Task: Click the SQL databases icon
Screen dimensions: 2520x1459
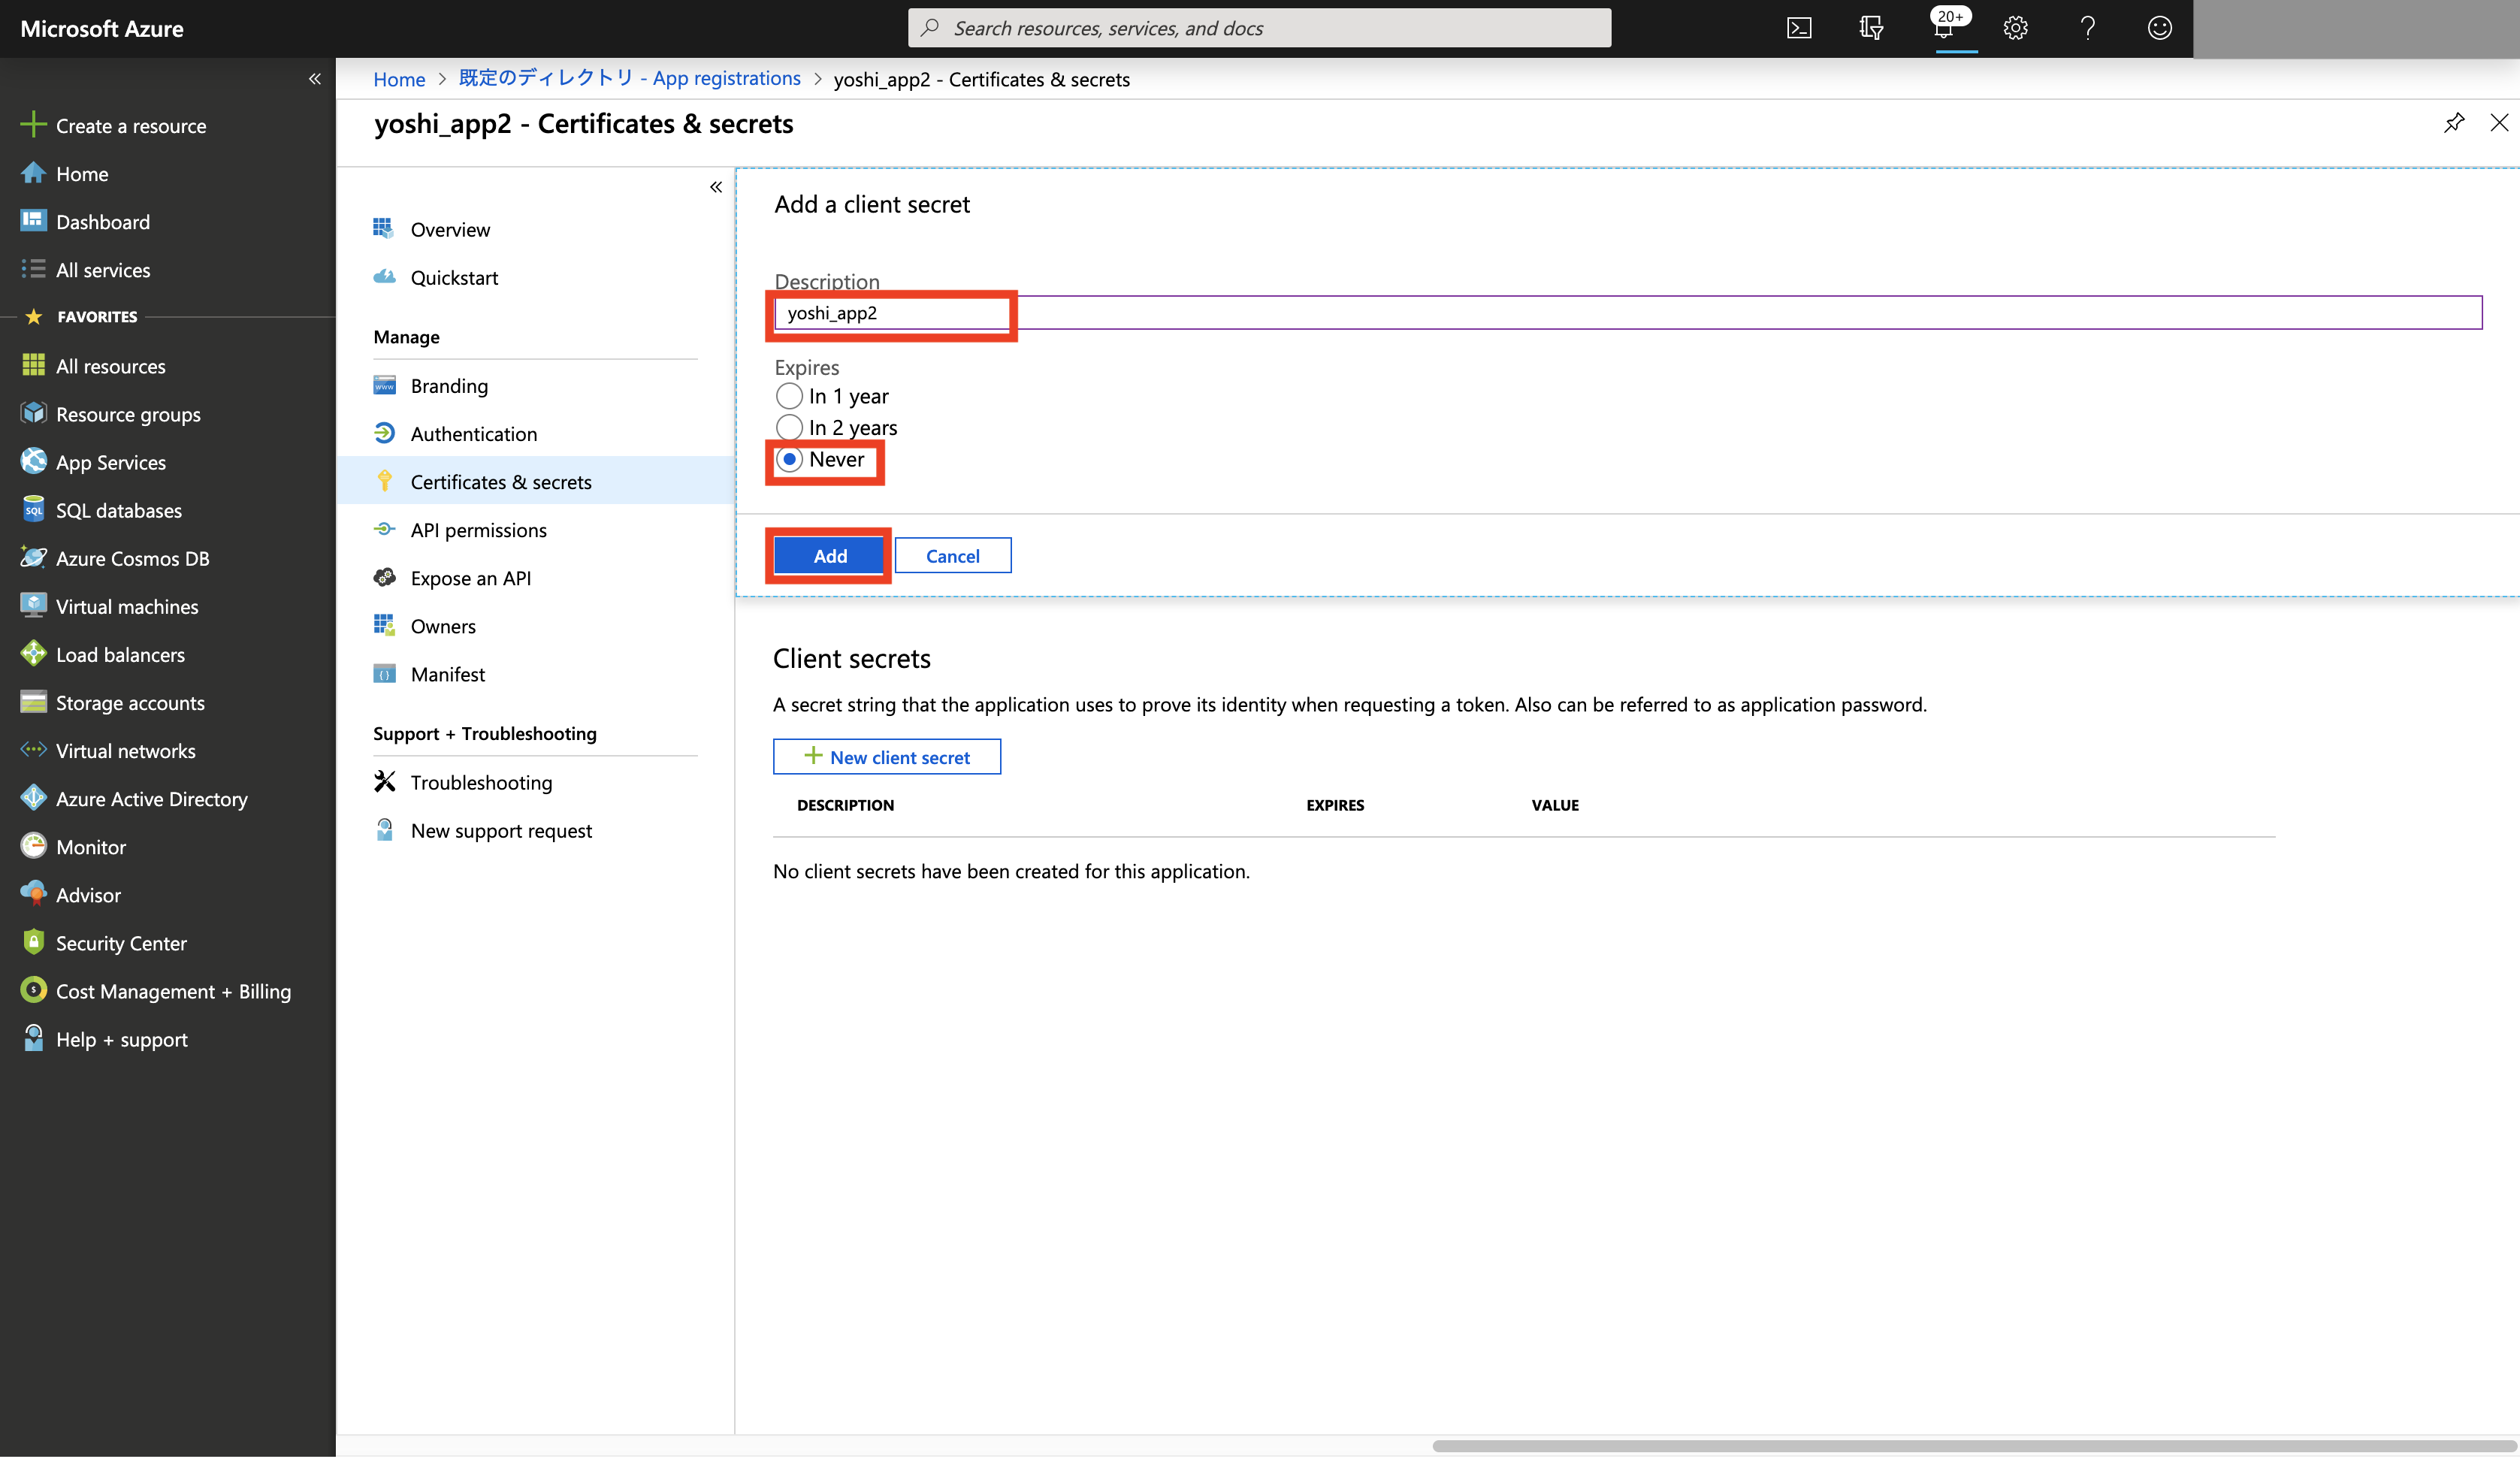Action: (x=33, y=509)
